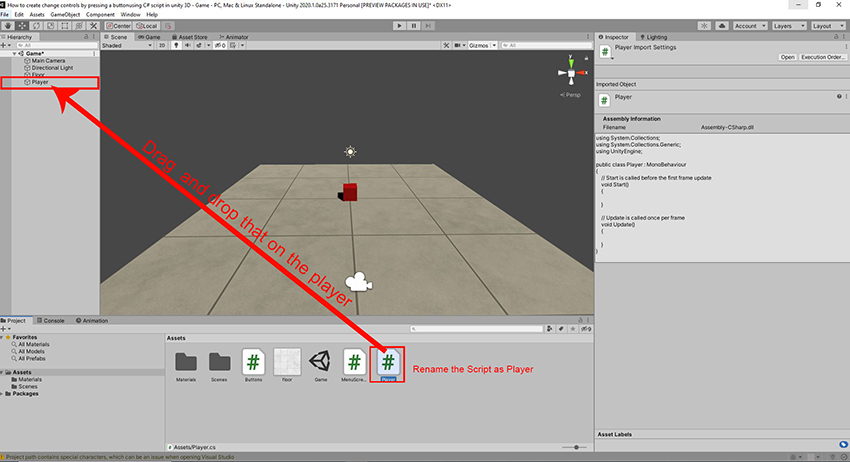Click the Open button in Inspector
Screen dimensions: 850x462
pyautogui.click(x=787, y=57)
